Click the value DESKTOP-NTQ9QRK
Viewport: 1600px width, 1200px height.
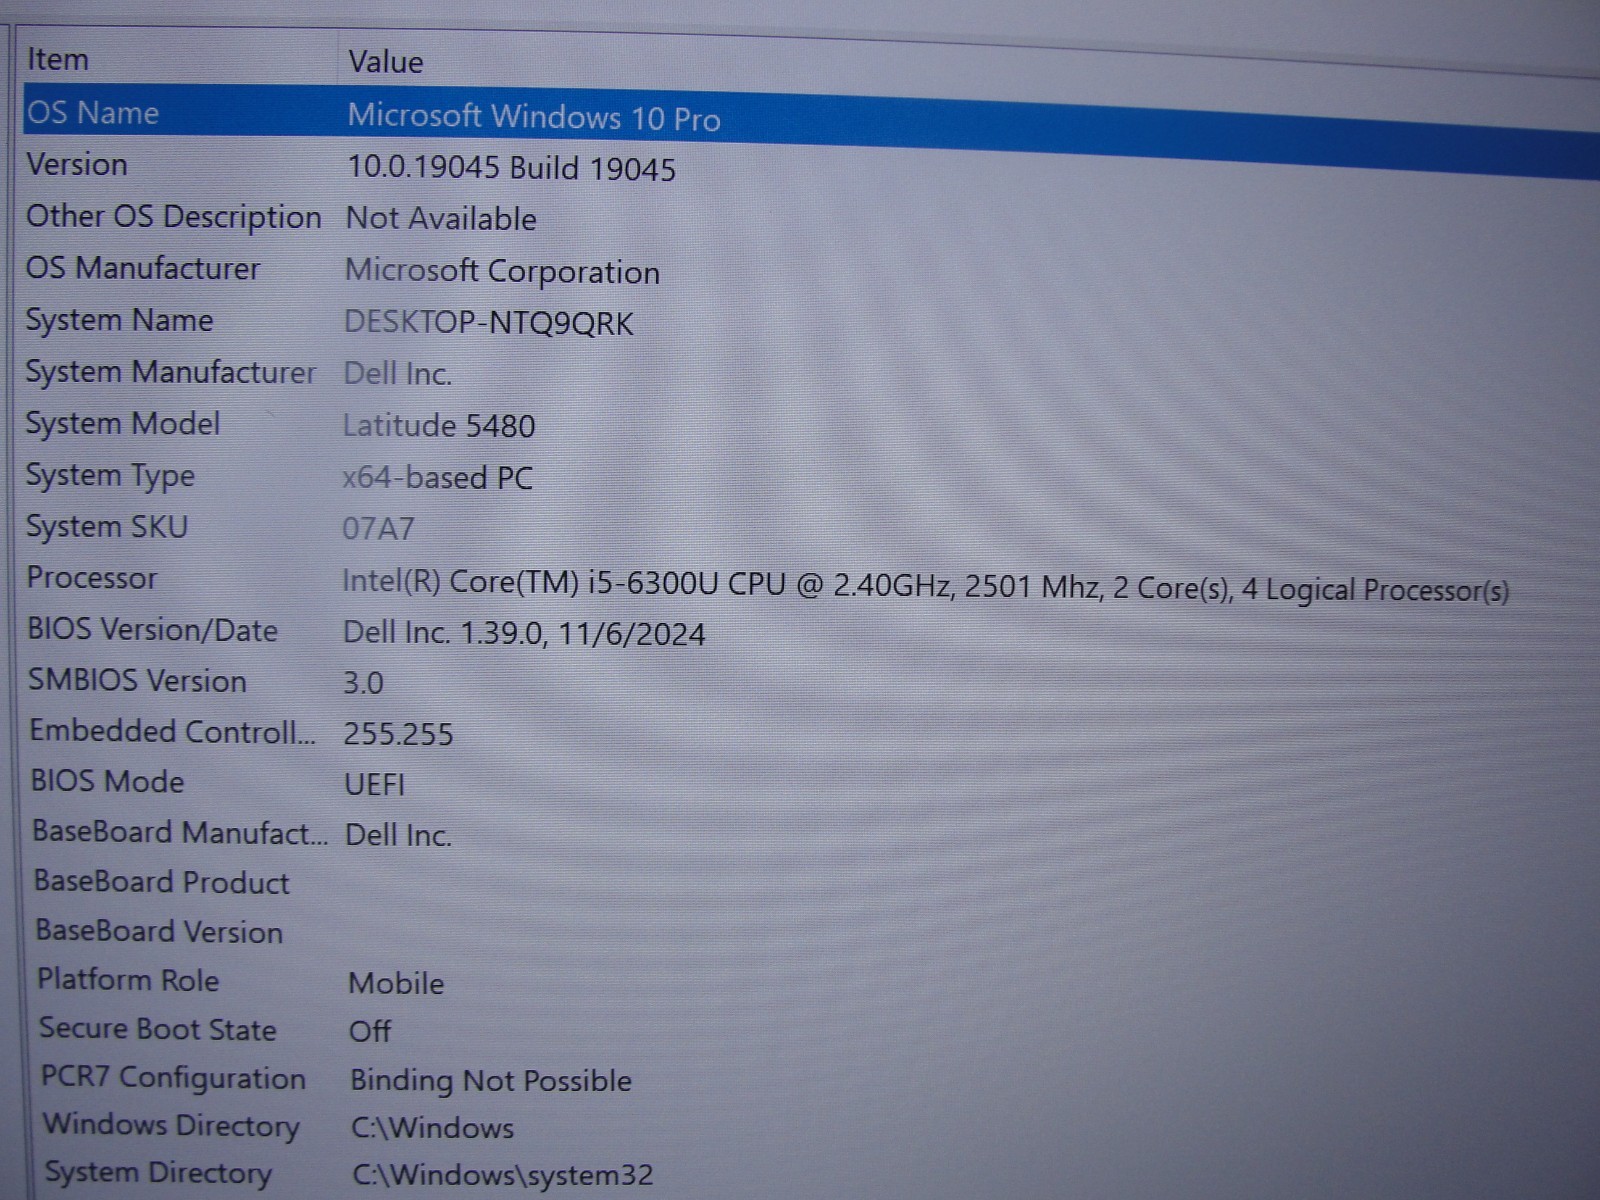488,323
